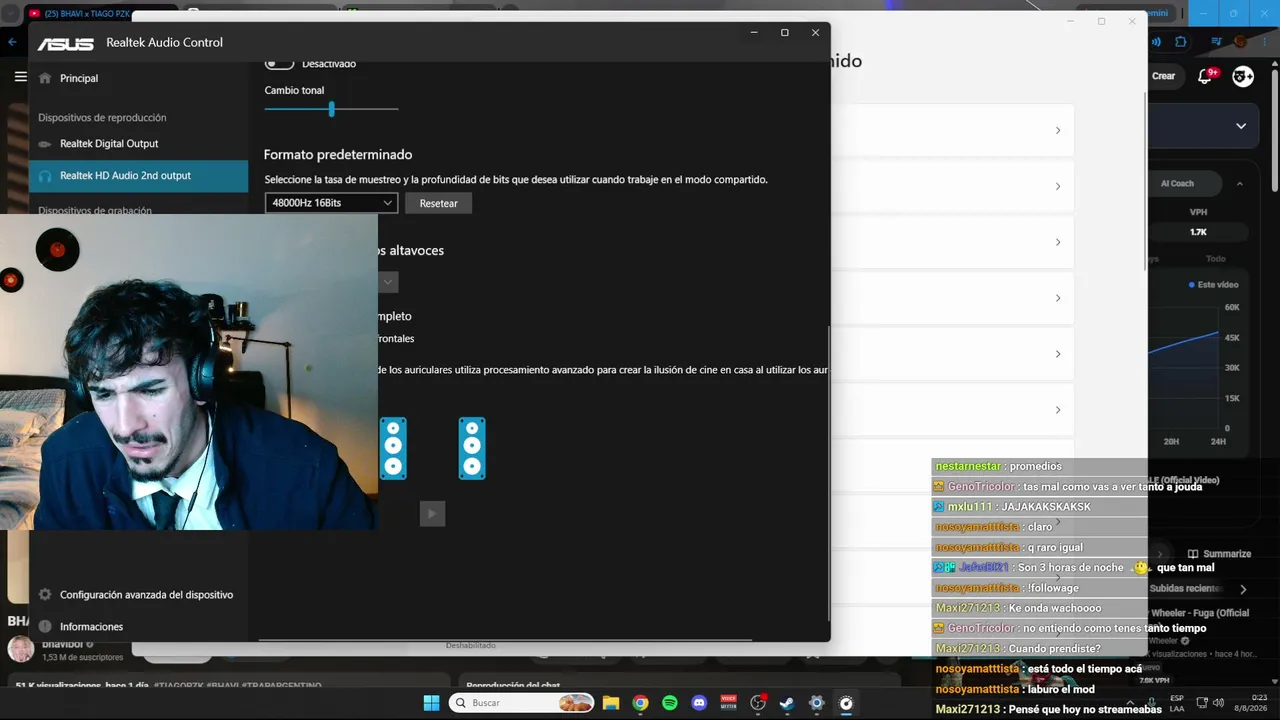Select Realtek HD Audio 2nd output
This screenshot has width=1280, height=720.
(x=138, y=175)
